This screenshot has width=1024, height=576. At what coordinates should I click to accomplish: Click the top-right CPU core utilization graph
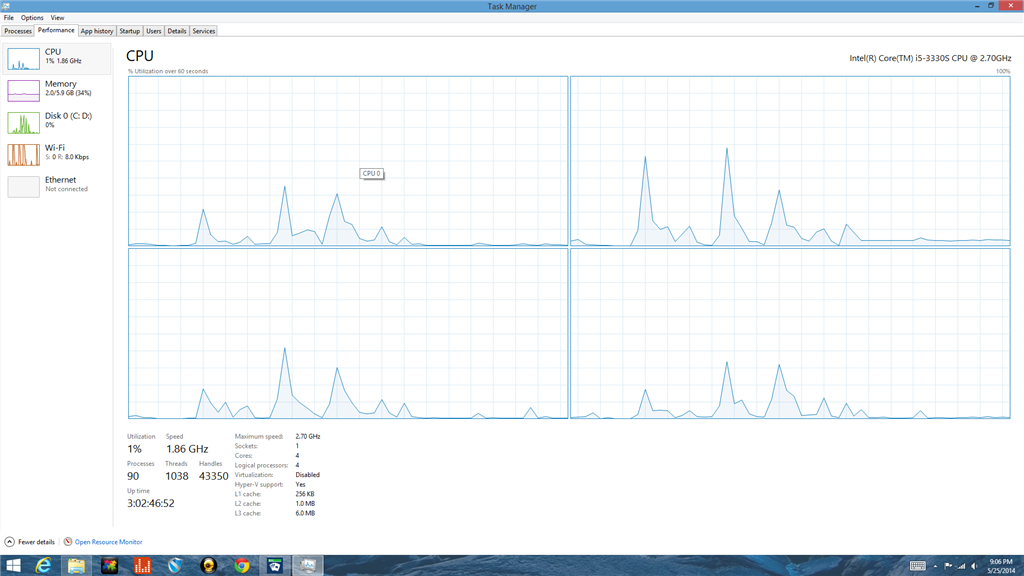tap(790, 161)
